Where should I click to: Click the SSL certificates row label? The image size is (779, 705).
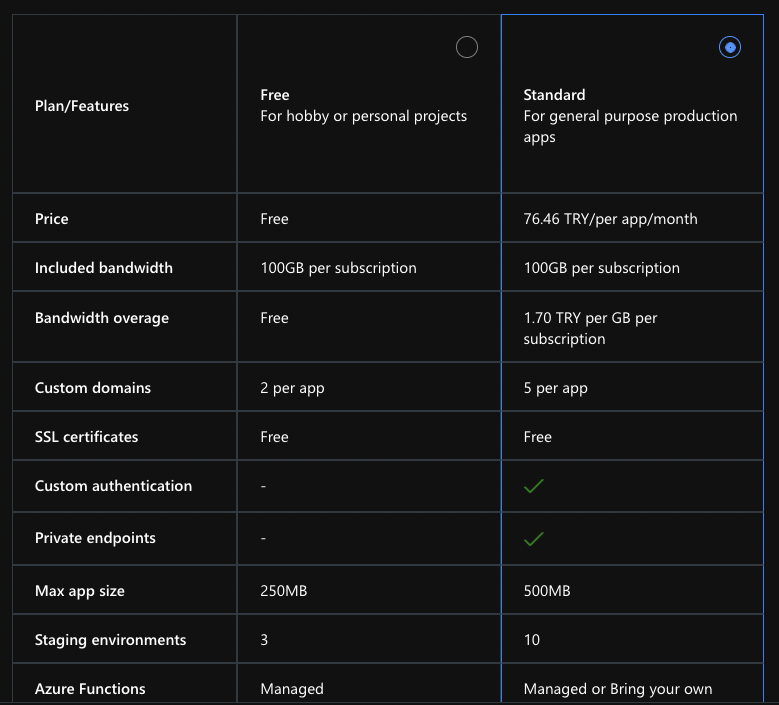tap(86, 437)
